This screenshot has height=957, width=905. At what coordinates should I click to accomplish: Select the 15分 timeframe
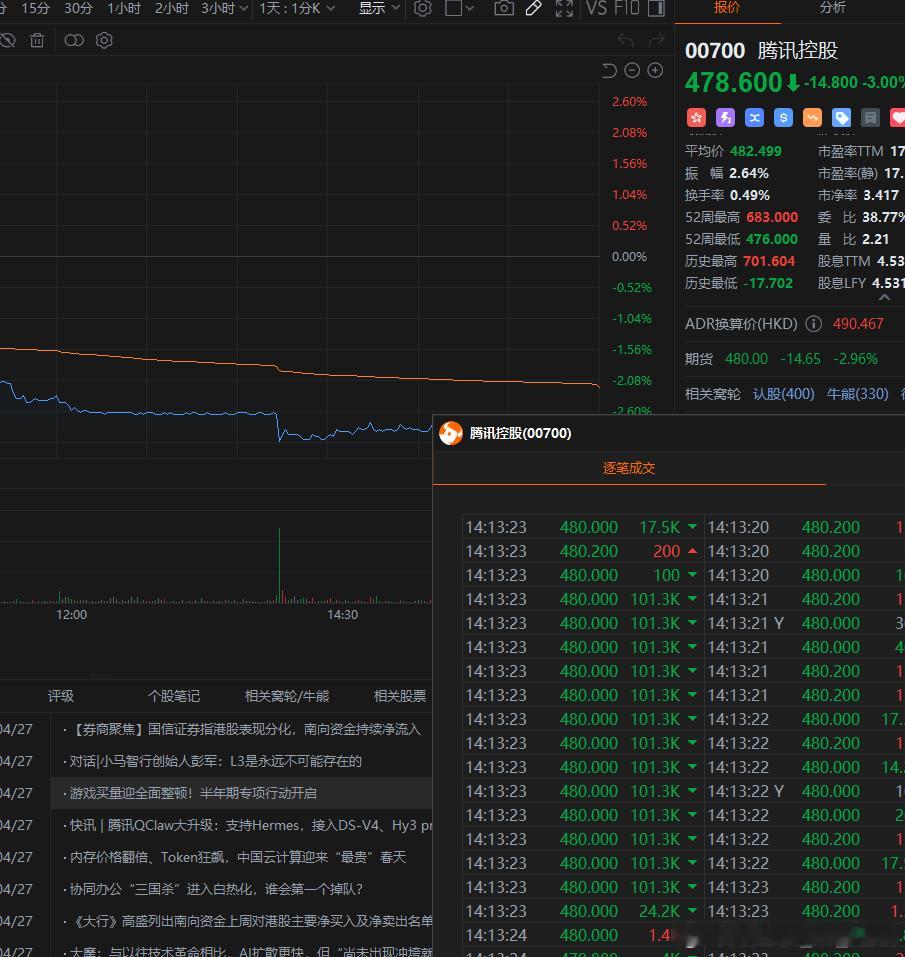coord(35,9)
